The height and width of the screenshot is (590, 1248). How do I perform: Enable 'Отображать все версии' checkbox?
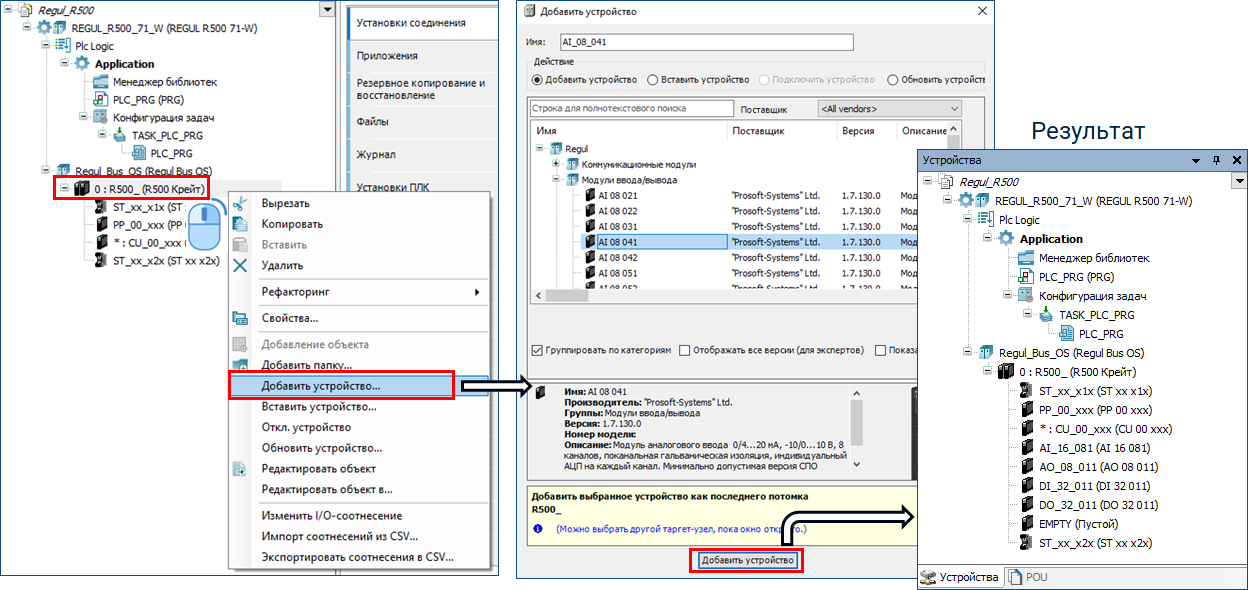coord(684,351)
